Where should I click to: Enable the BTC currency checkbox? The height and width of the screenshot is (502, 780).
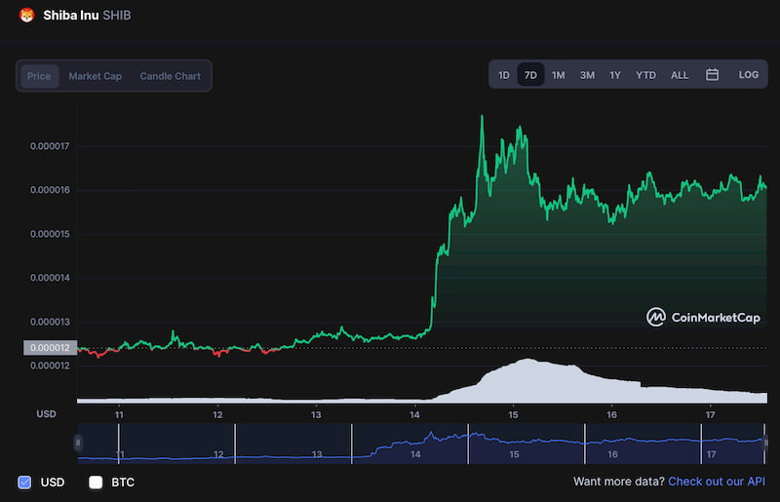pyautogui.click(x=96, y=482)
